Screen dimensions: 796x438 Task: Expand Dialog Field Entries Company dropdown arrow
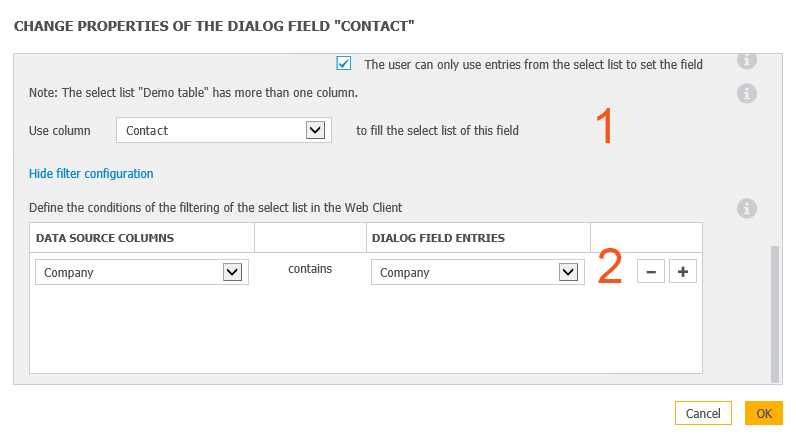568,272
